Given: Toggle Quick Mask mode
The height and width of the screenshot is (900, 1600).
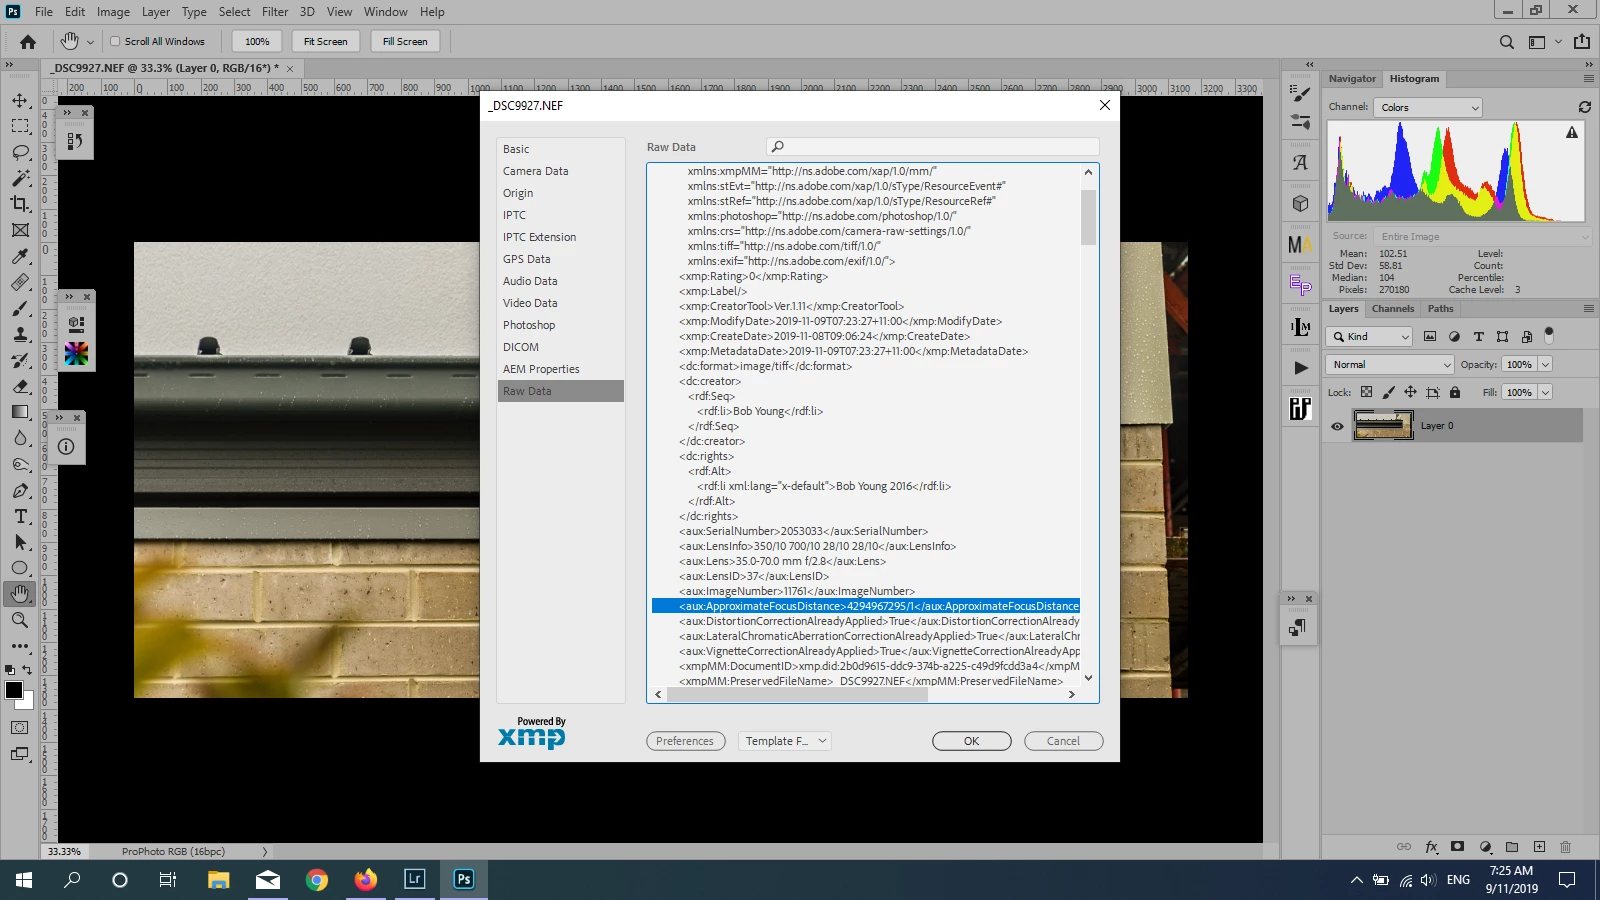Looking at the screenshot, I should click(x=20, y=728).
